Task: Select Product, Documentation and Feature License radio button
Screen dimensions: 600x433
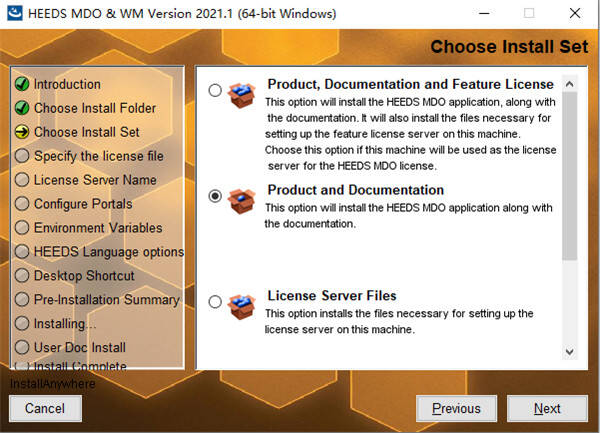Action: point(215,91)
